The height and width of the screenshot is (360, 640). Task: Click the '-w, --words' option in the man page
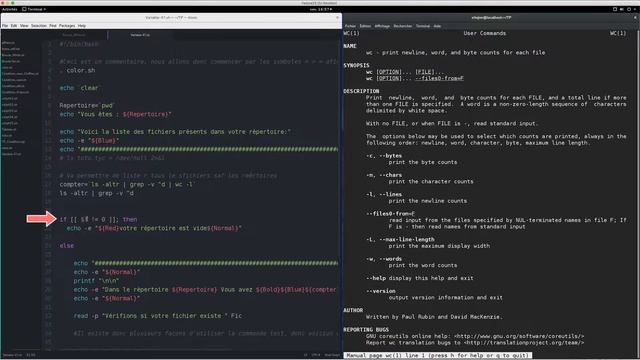point(384,259)
